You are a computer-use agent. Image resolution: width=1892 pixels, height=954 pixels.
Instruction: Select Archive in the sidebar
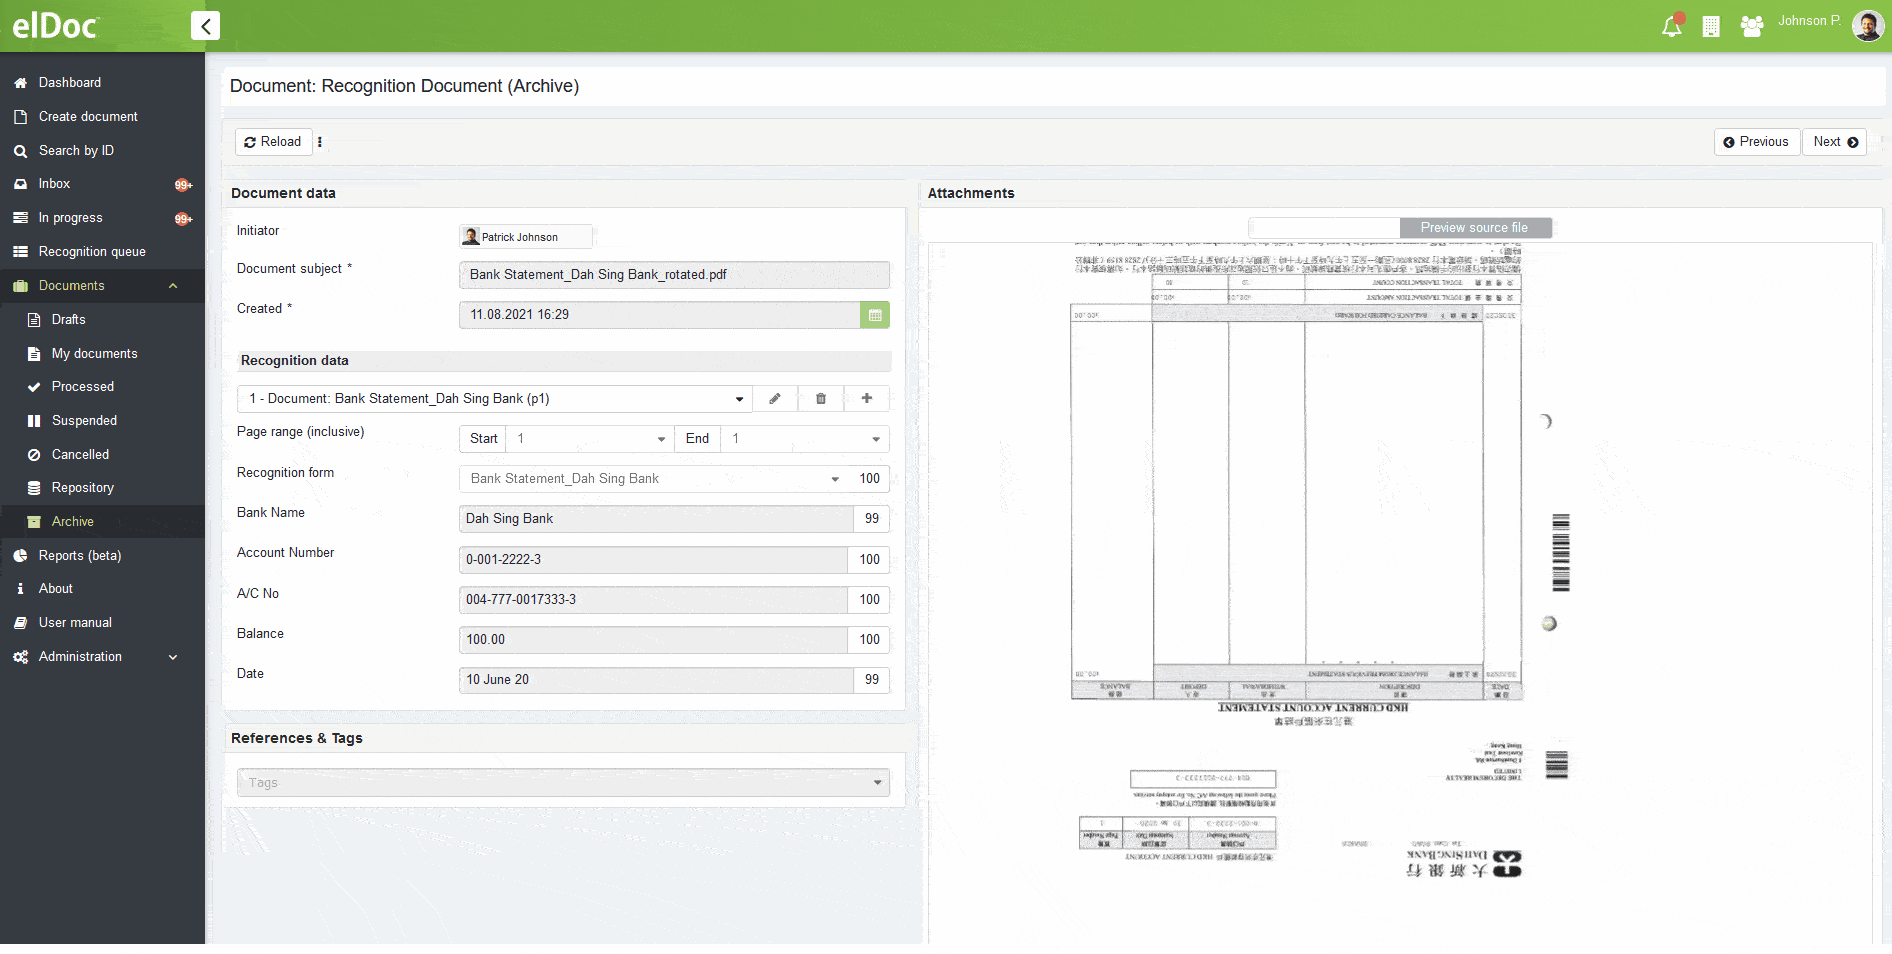tap(73, 522)
